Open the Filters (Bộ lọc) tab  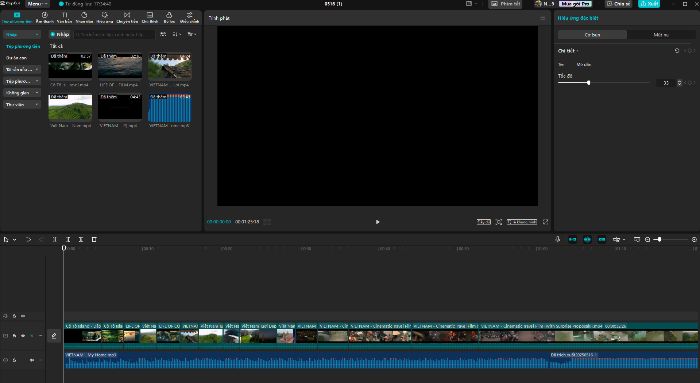(169, 17)
